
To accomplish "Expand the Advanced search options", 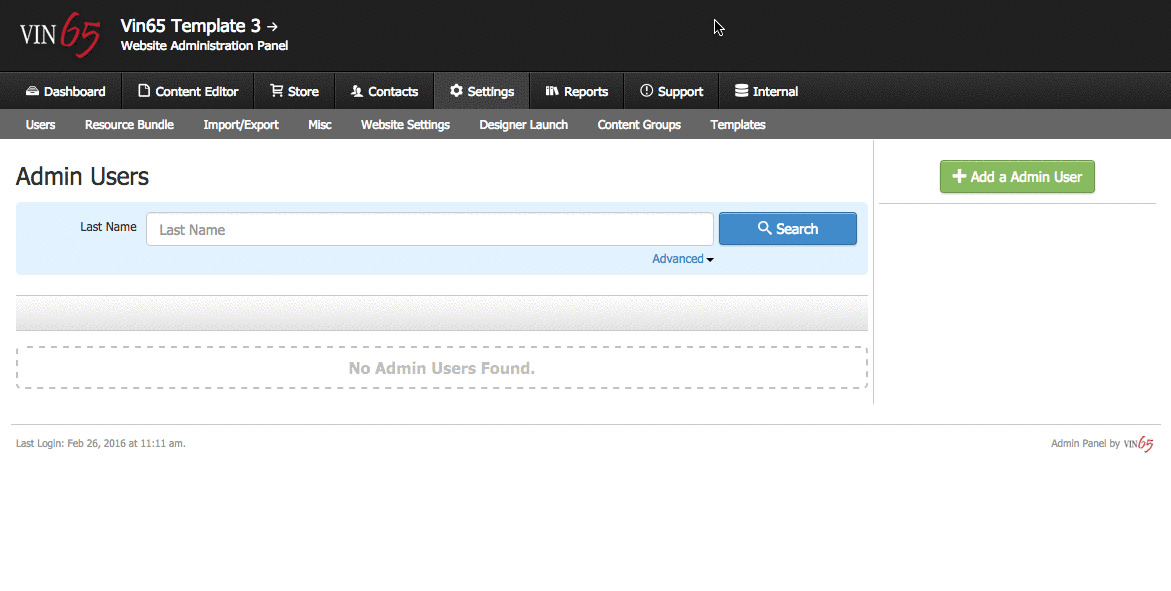I will click(x=682, y=259).
